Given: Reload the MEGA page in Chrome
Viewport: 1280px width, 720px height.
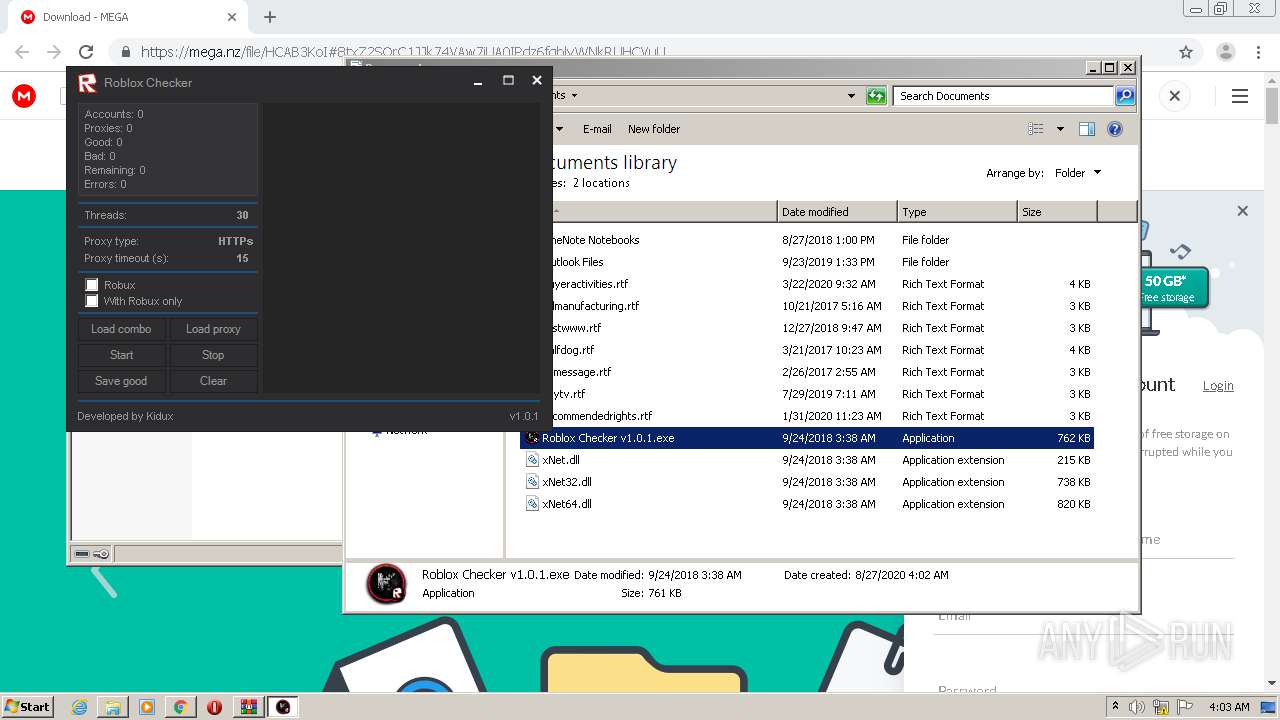Looking at the screenshot, I should [86, 52].
